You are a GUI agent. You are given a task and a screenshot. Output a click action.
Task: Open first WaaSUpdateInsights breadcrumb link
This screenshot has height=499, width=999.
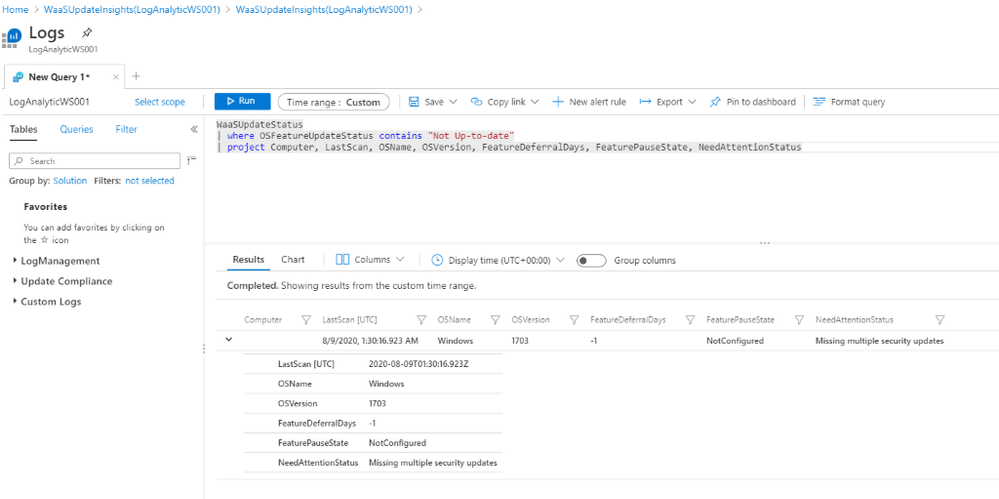tap(132, 10)
